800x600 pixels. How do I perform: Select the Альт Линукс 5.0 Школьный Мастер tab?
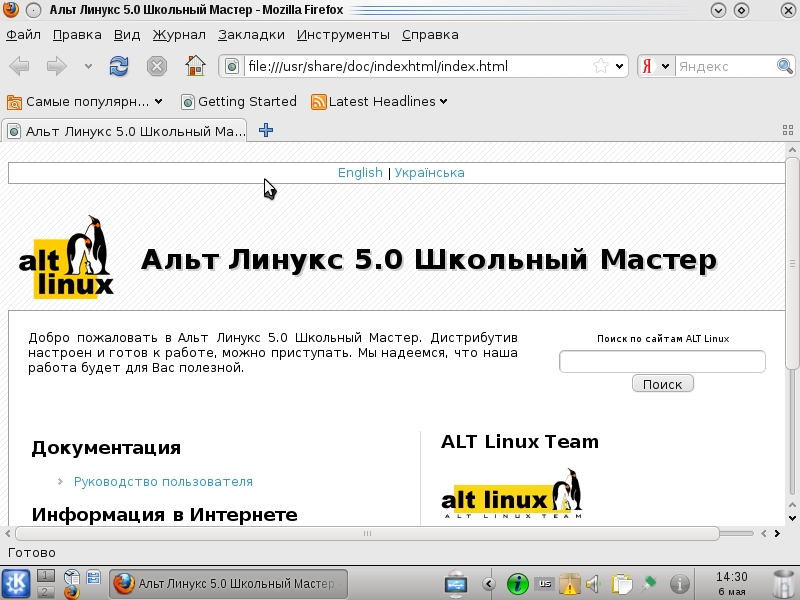coord(124,131)
